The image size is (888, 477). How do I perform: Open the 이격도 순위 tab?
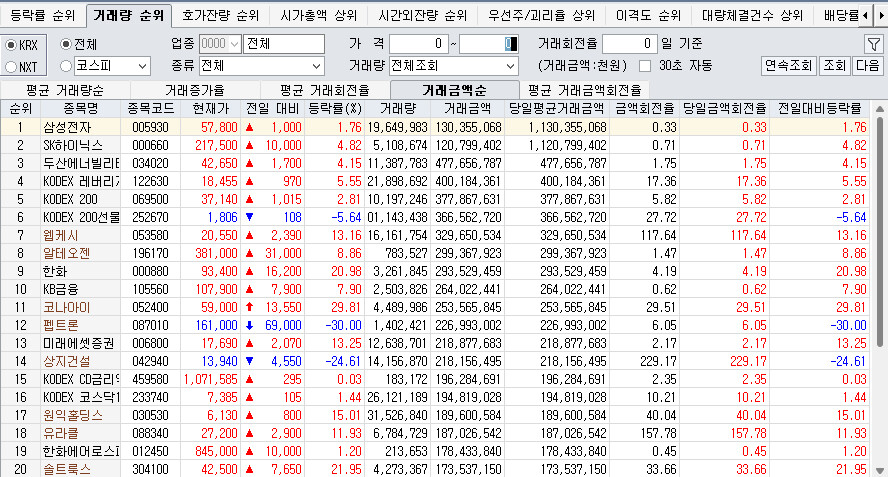pyautogui.click(x=648, y=16)
